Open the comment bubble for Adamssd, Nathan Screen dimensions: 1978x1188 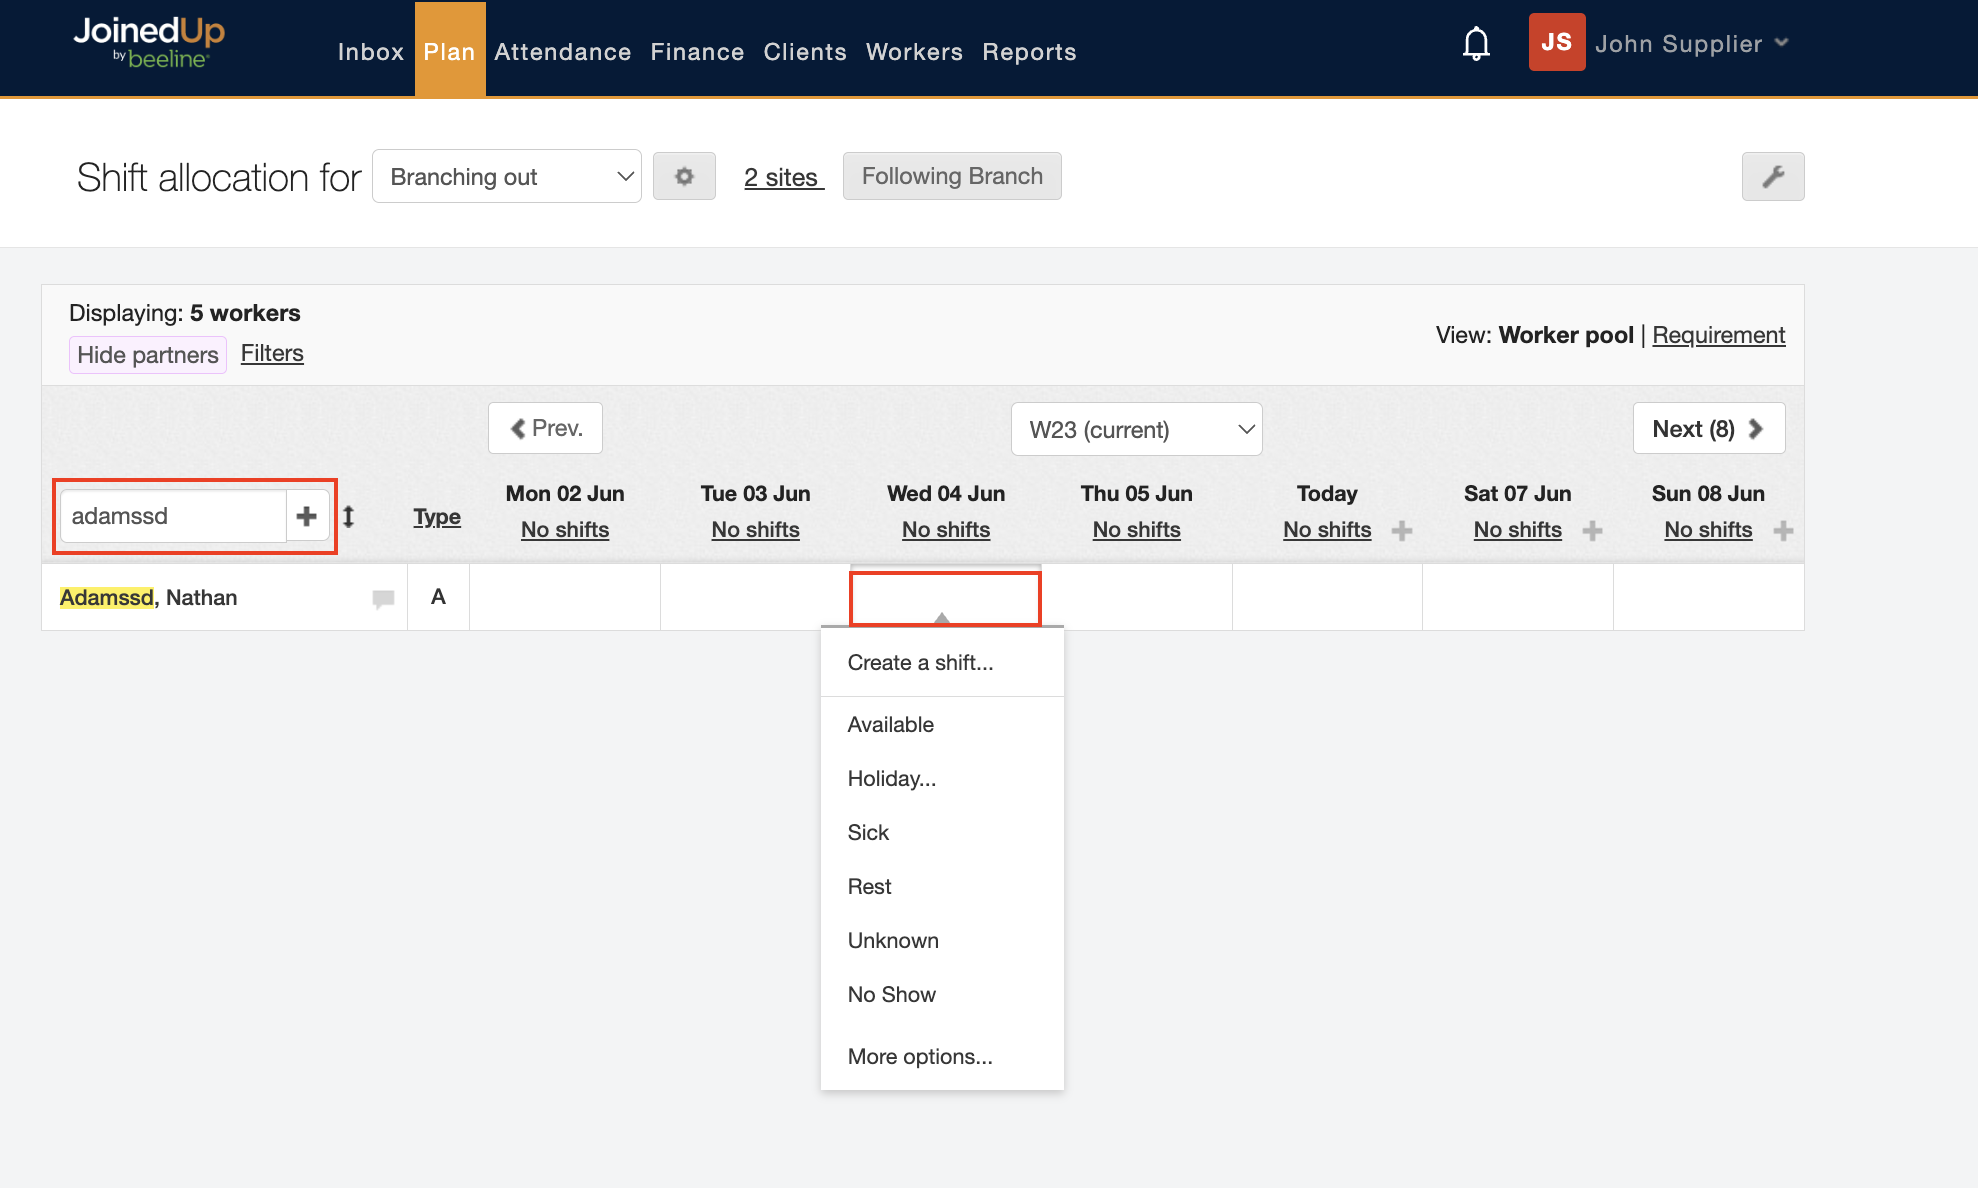click(x=383, y=598)
